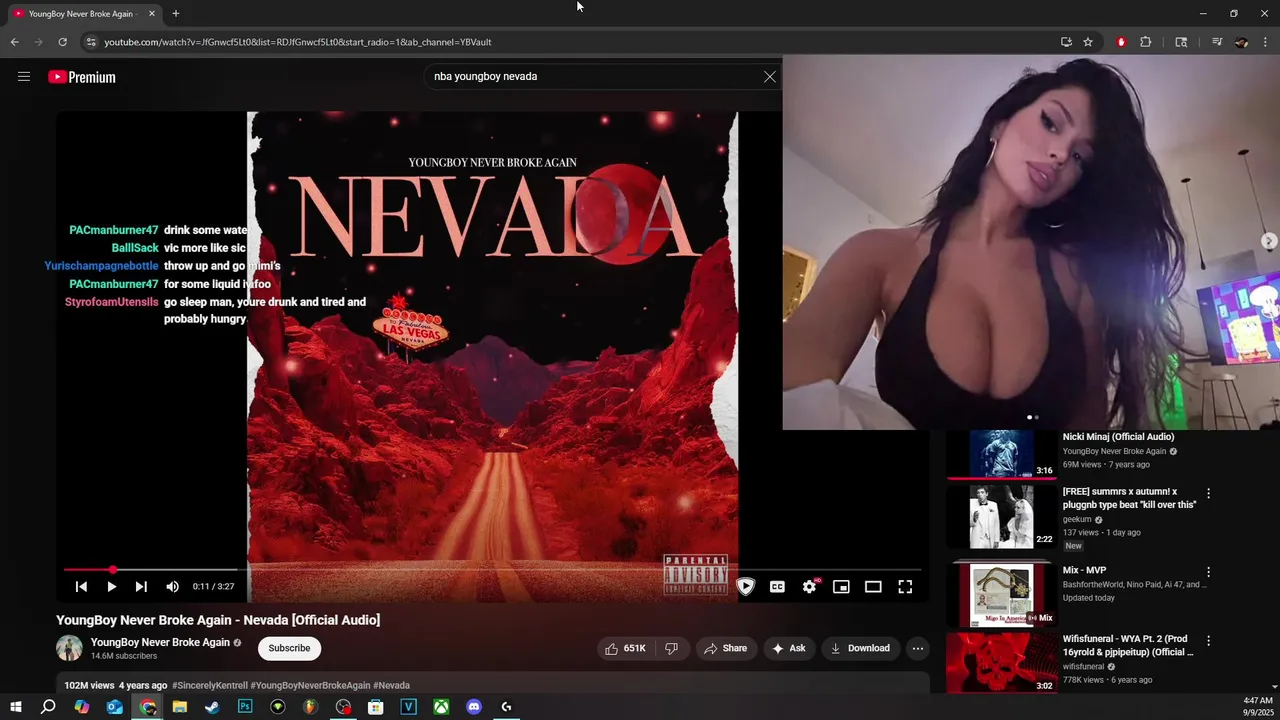Open summrs x autumn! type beat thumbnail
Image resolution: width=1280 pixels, height=720 pixels.
click(x=1001, y=517)
